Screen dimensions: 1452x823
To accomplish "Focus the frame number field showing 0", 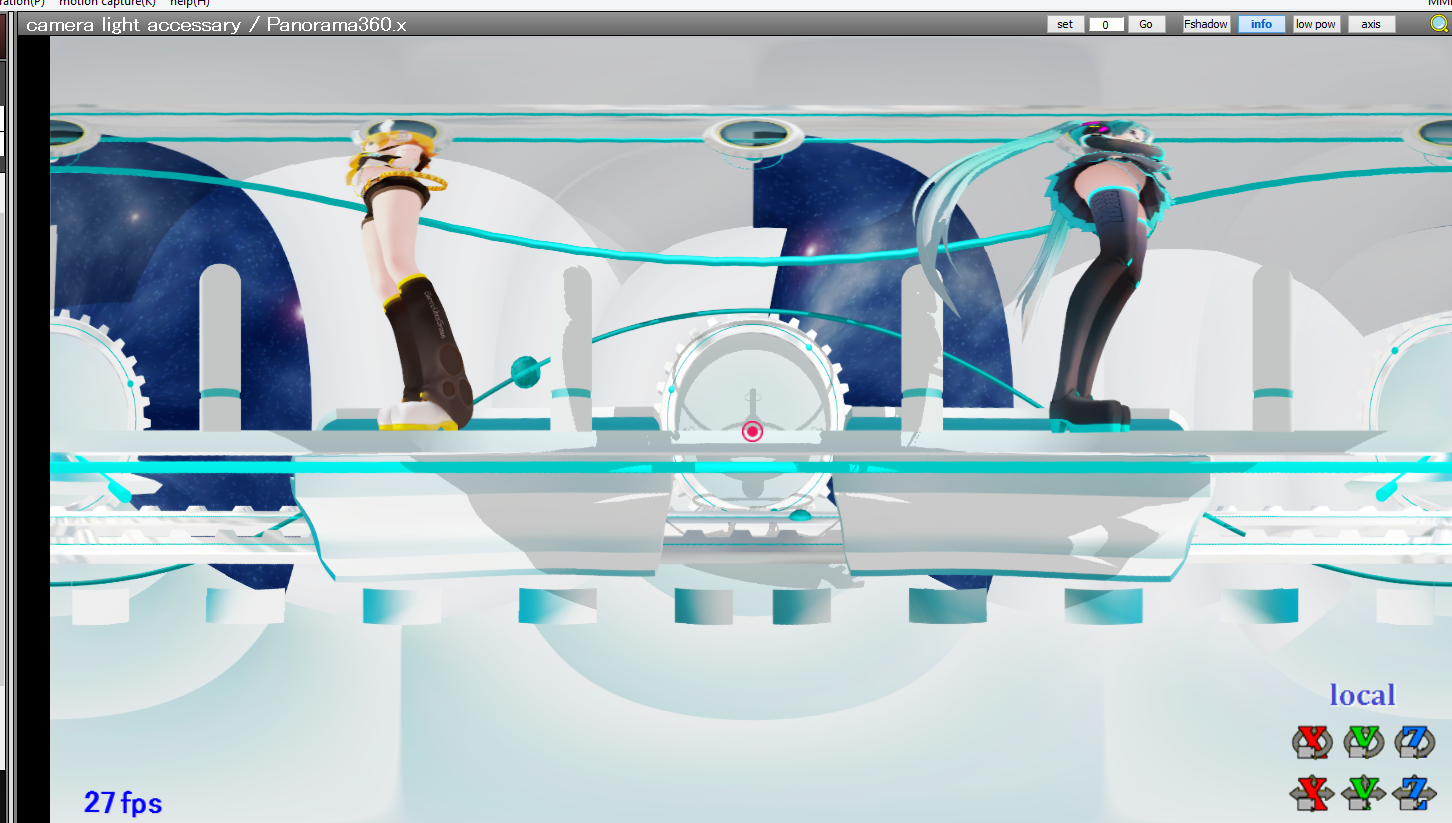I will tap(1106, 24).
